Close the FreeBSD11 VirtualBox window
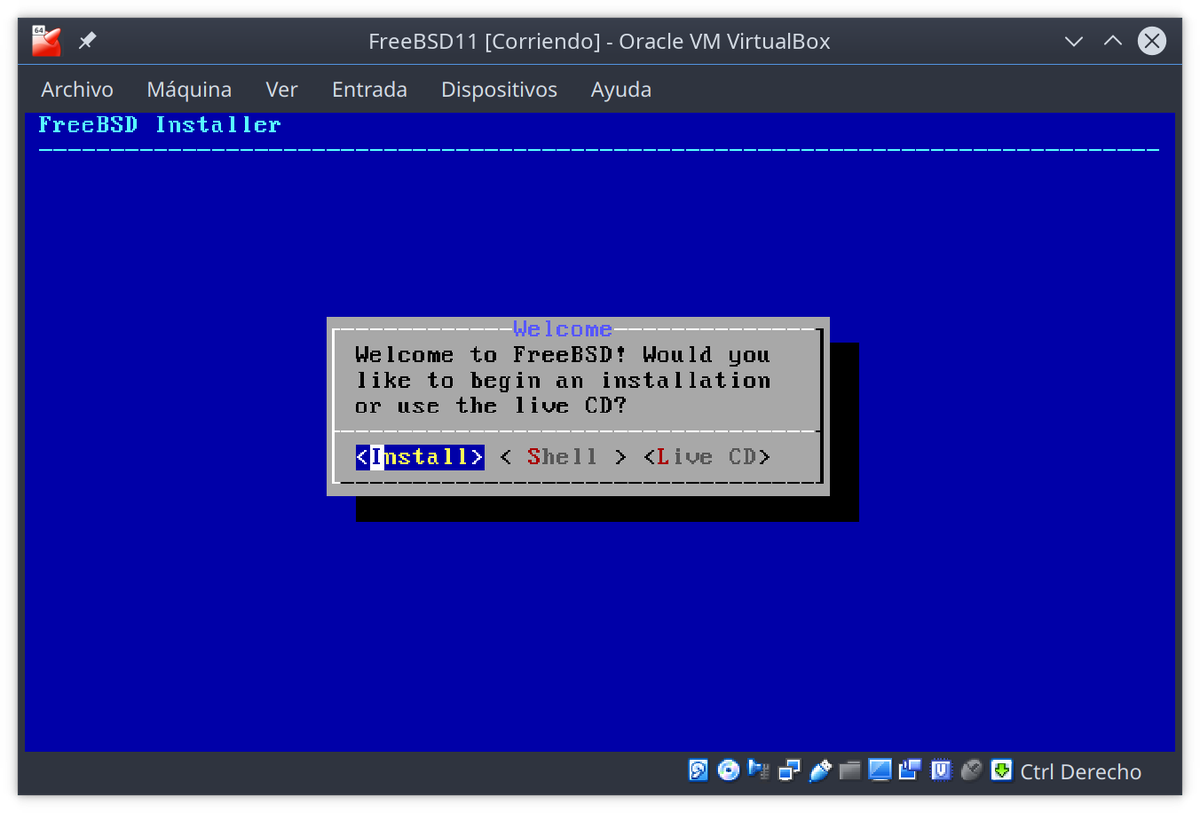The image size is (1200, 813). point(1152,41)
